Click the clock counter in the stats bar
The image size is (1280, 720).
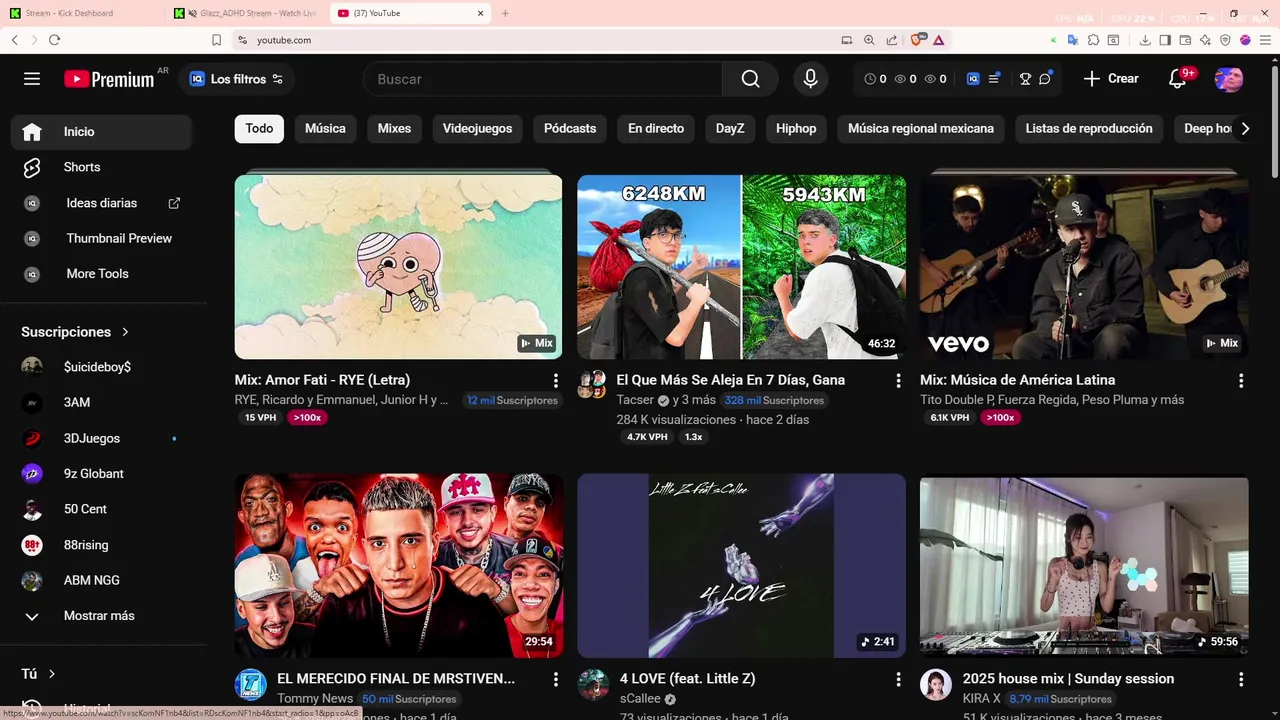[x=875, y=79]
